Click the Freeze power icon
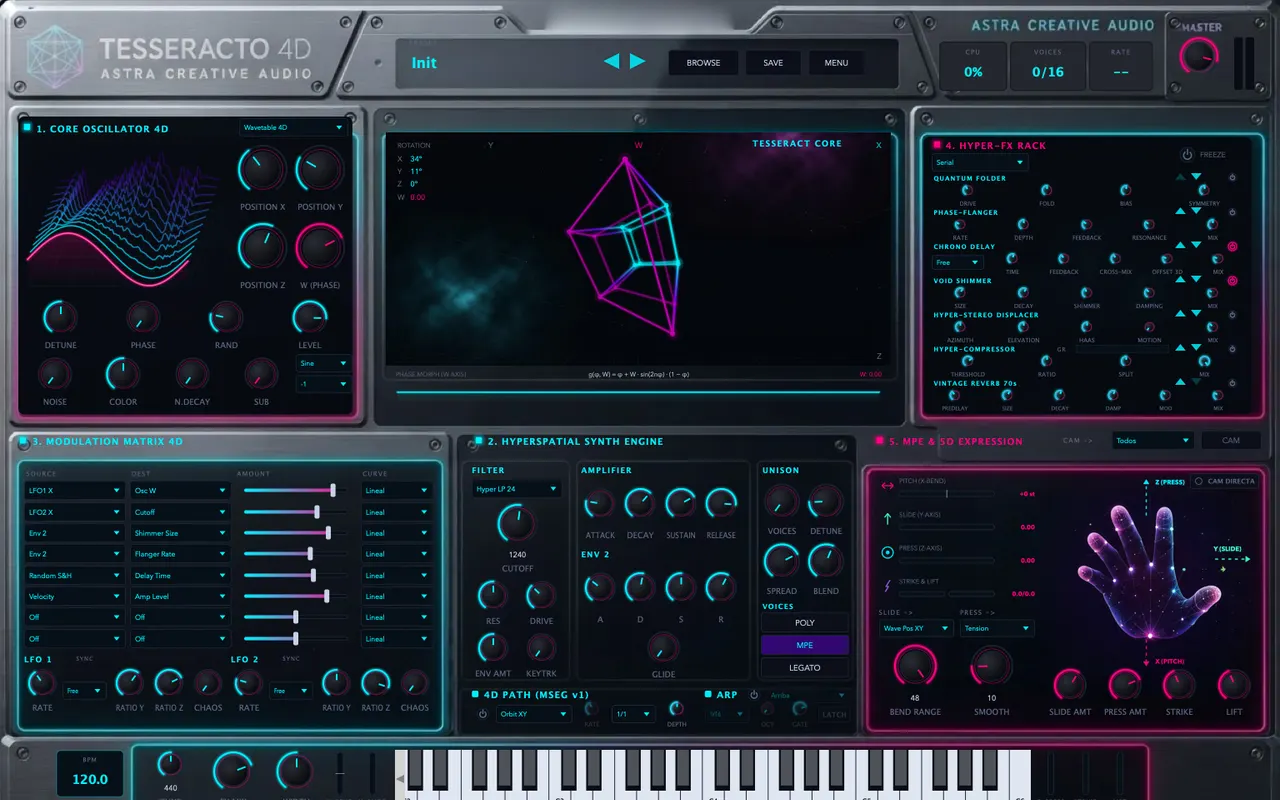This screenshot has height=800, width=1280. click(x=1187, y=155)
